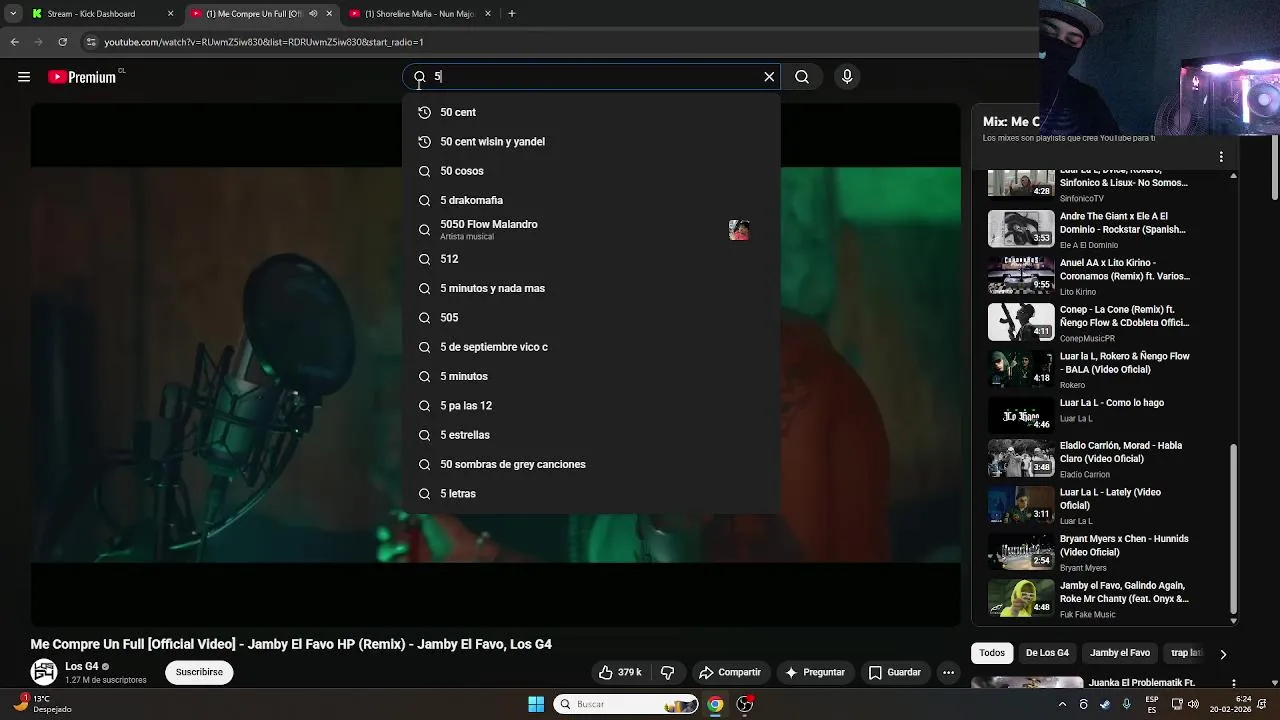
Task: Open the browser tab search dropdown
Action: [13, 14]
